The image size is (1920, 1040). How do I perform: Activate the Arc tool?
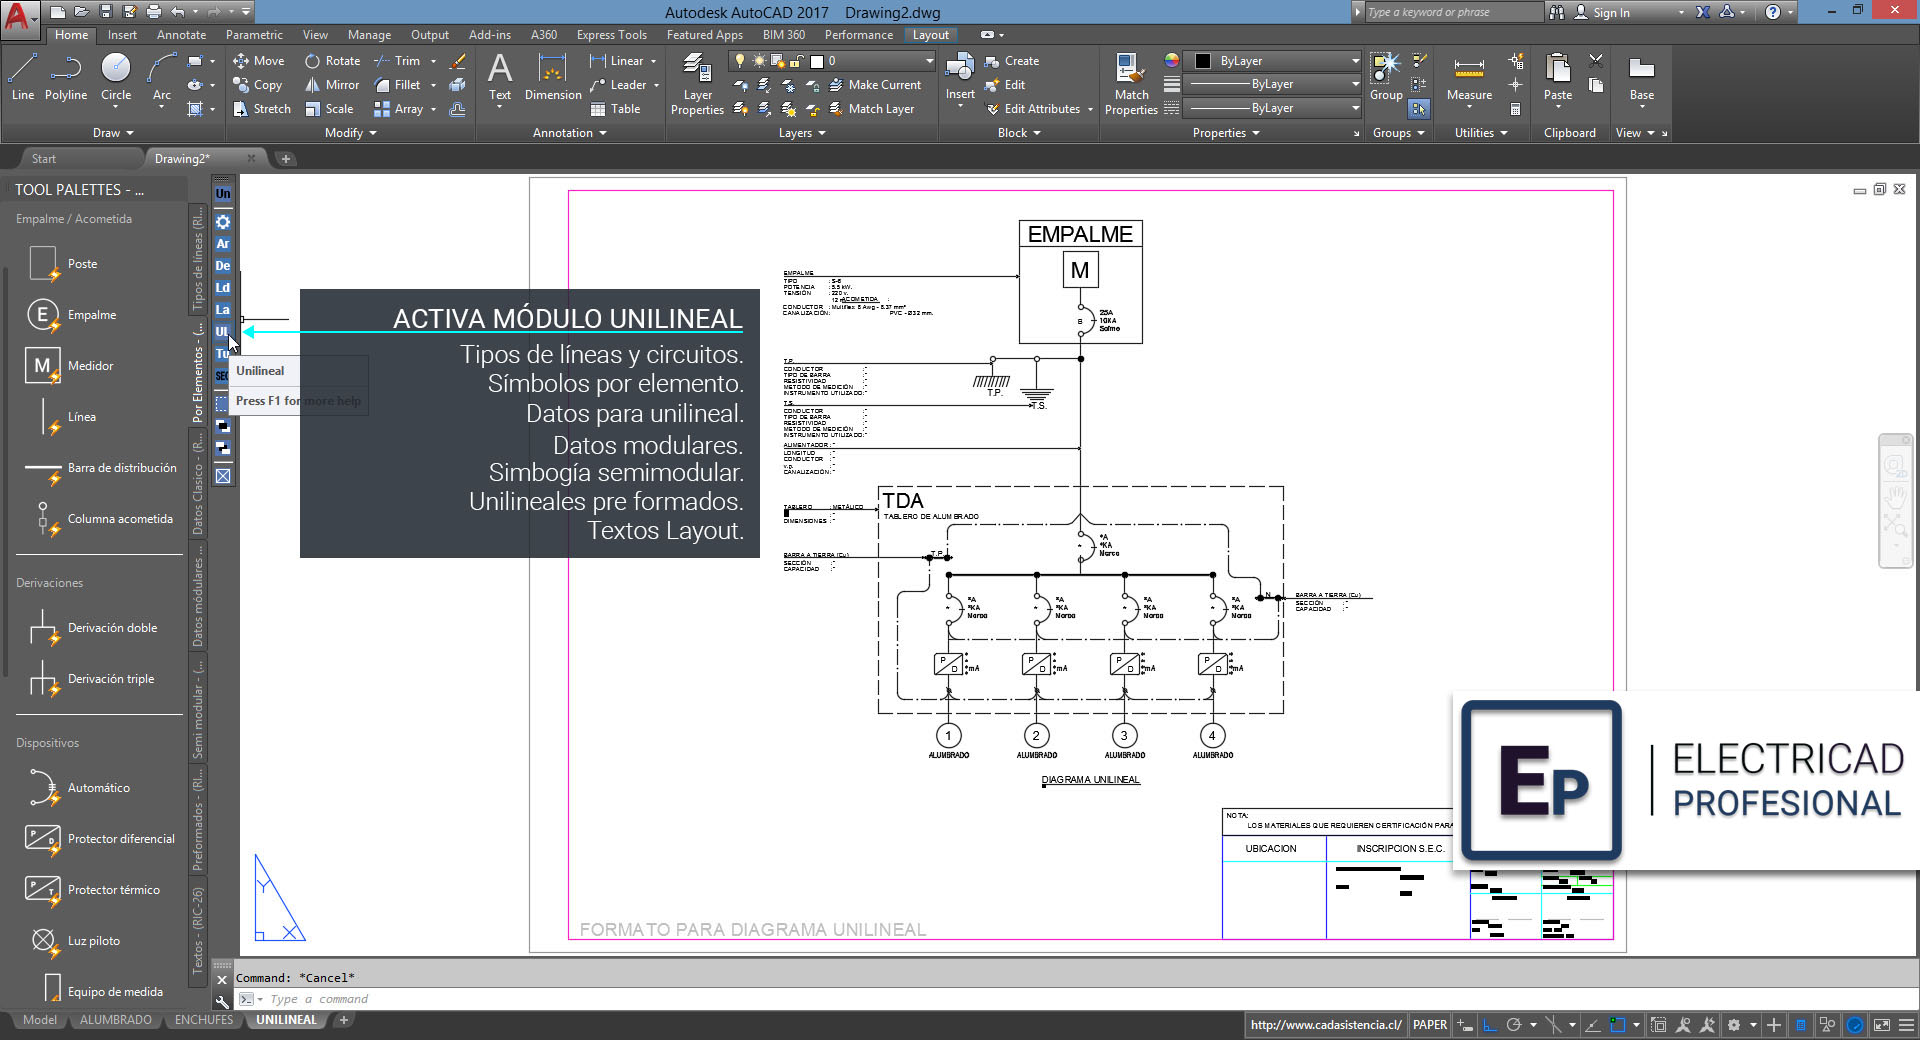click(162, 77)
